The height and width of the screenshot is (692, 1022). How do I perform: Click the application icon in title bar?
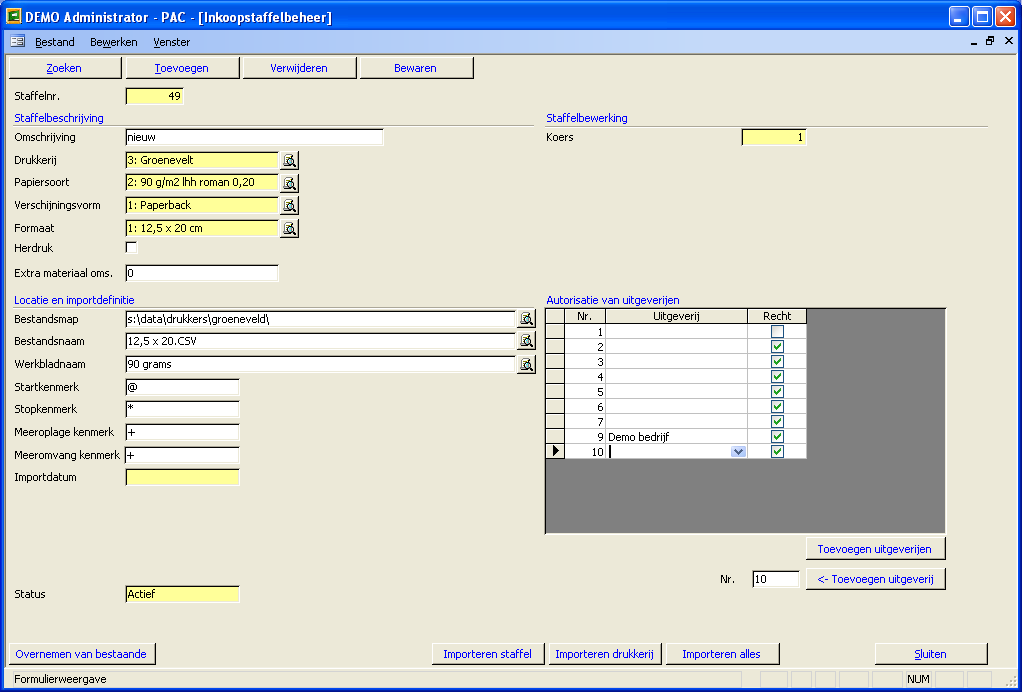coord(13,16)
